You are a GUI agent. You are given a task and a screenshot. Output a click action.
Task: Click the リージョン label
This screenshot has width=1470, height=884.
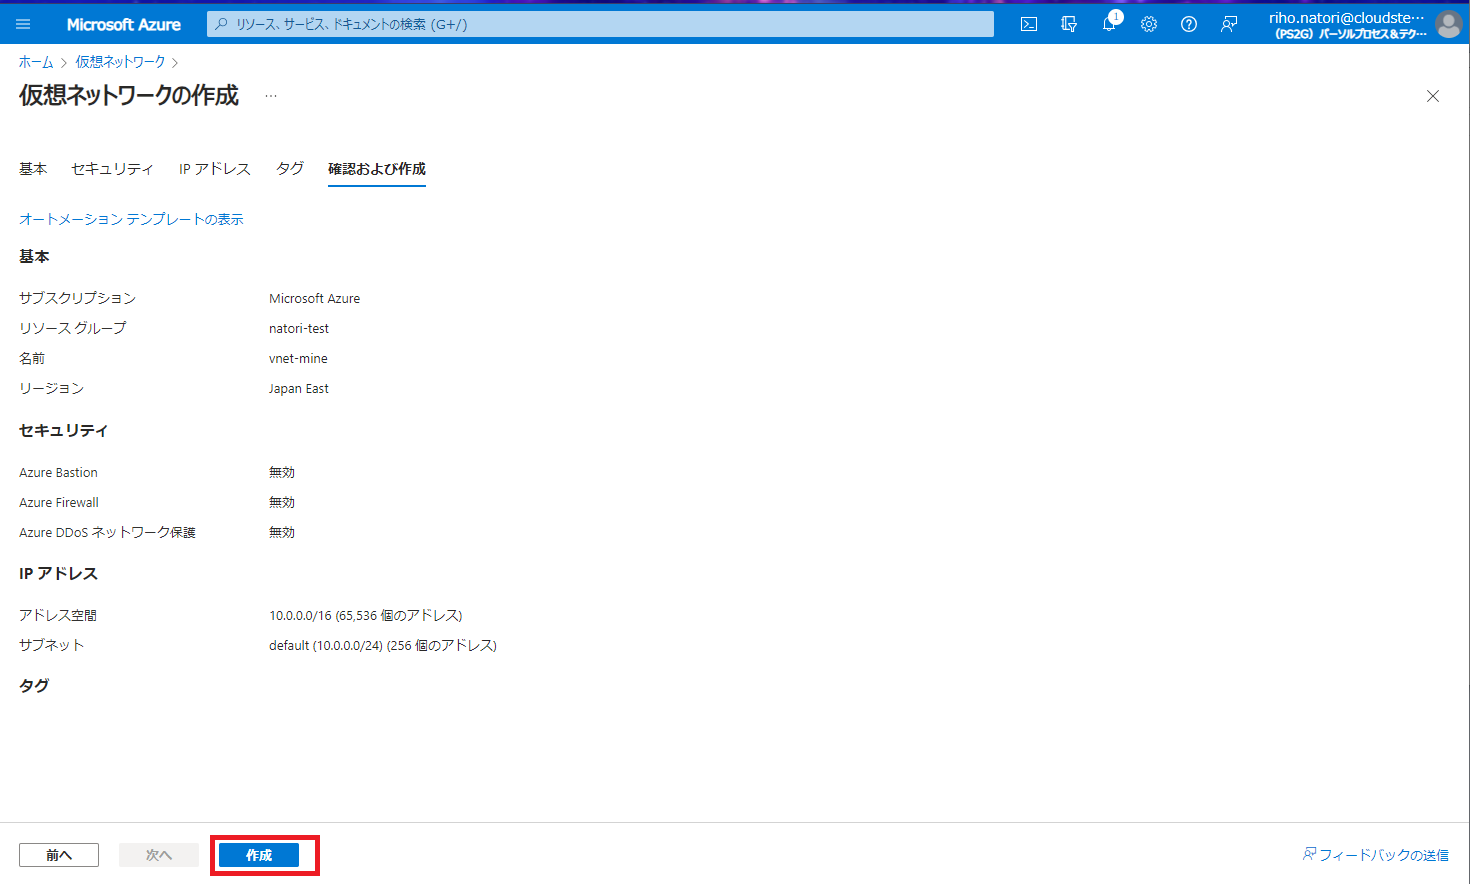tap(51, 388)
